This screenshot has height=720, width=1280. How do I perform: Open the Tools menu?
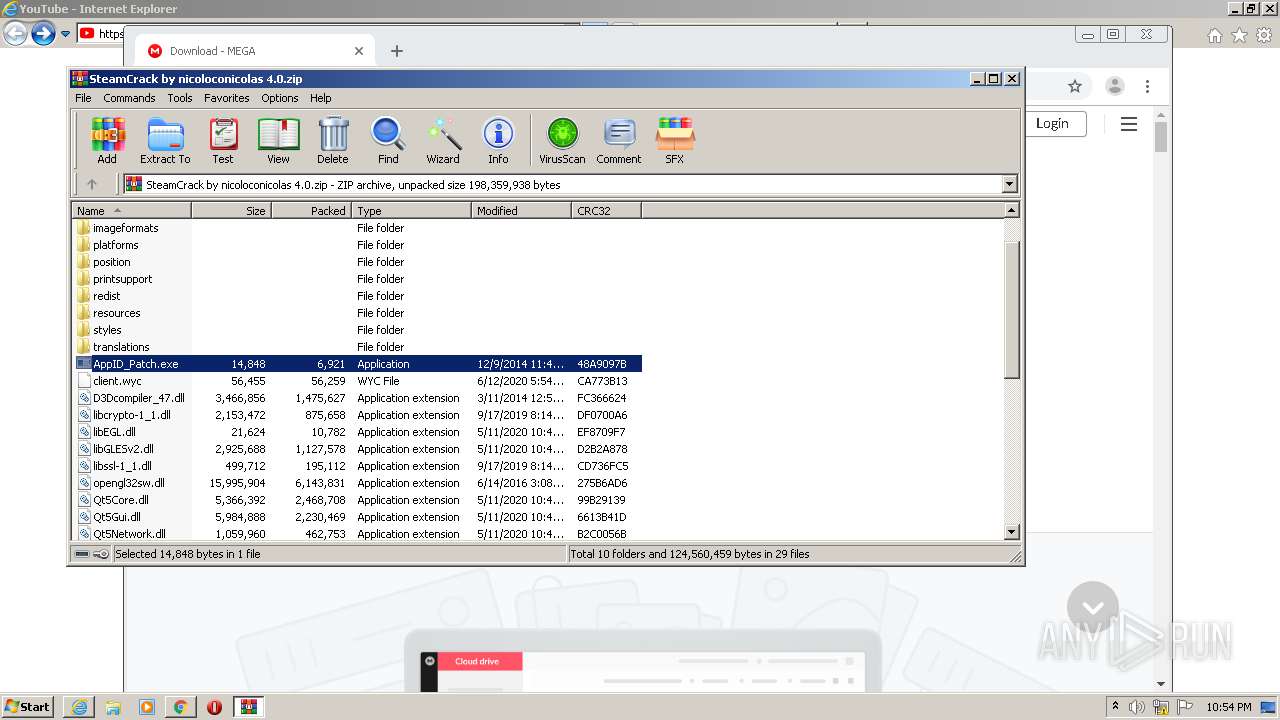tap(180, 98)
